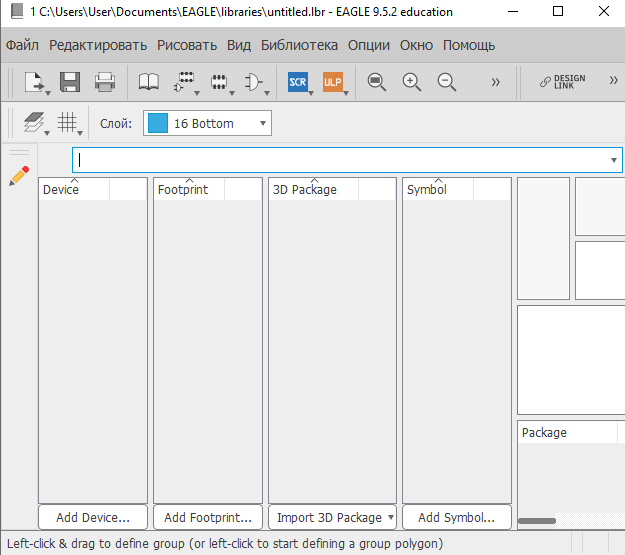
Task: Open the Файл menu
Action: click(22, 45)
